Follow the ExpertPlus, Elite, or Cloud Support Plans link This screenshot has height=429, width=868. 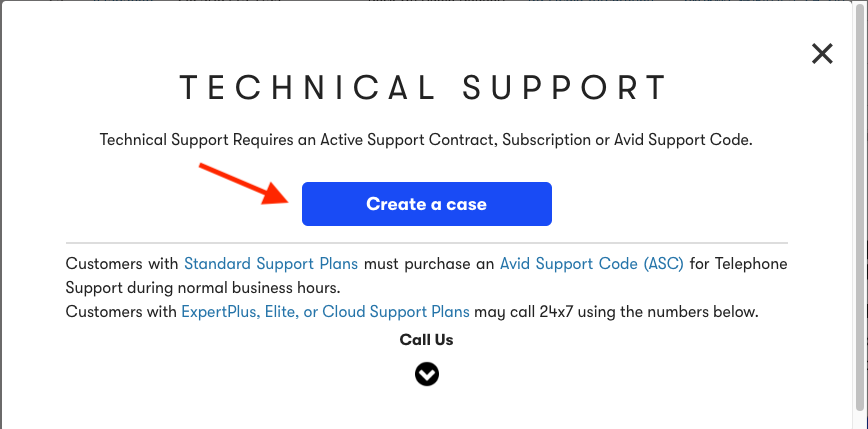click(x=325, y=312)
